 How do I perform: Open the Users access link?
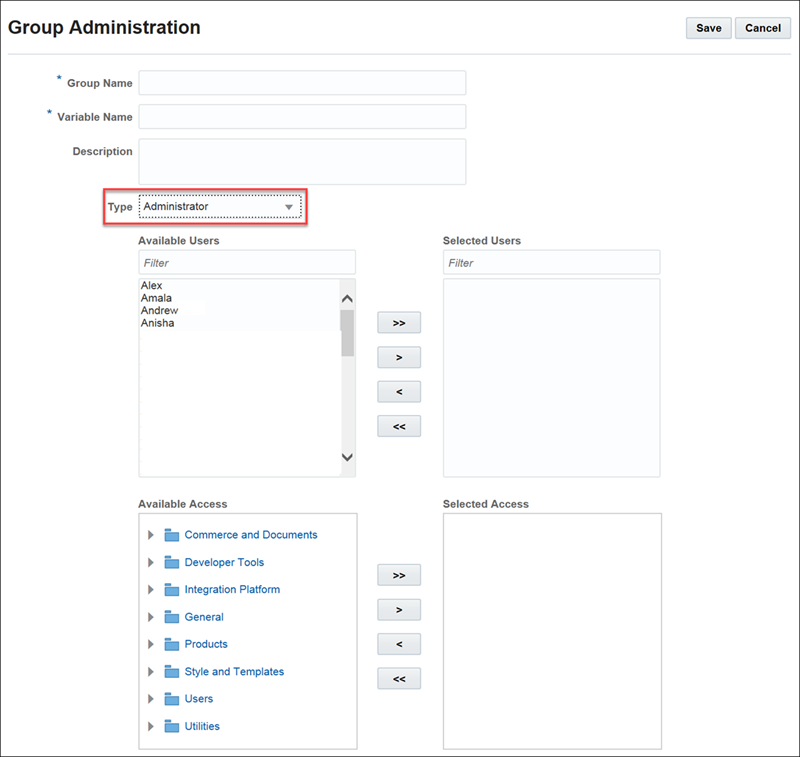pyautogui.click(x=198, y=699)
